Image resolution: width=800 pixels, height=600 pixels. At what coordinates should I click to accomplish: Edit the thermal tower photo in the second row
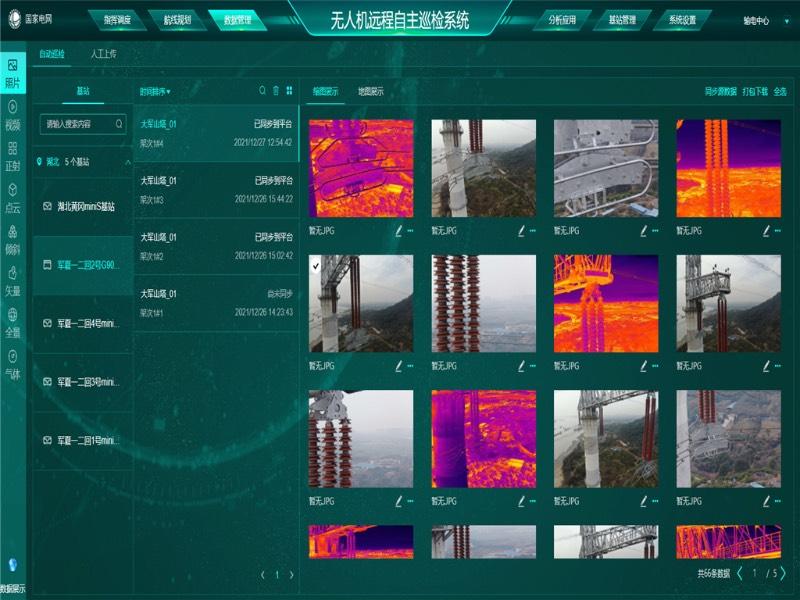643,366
